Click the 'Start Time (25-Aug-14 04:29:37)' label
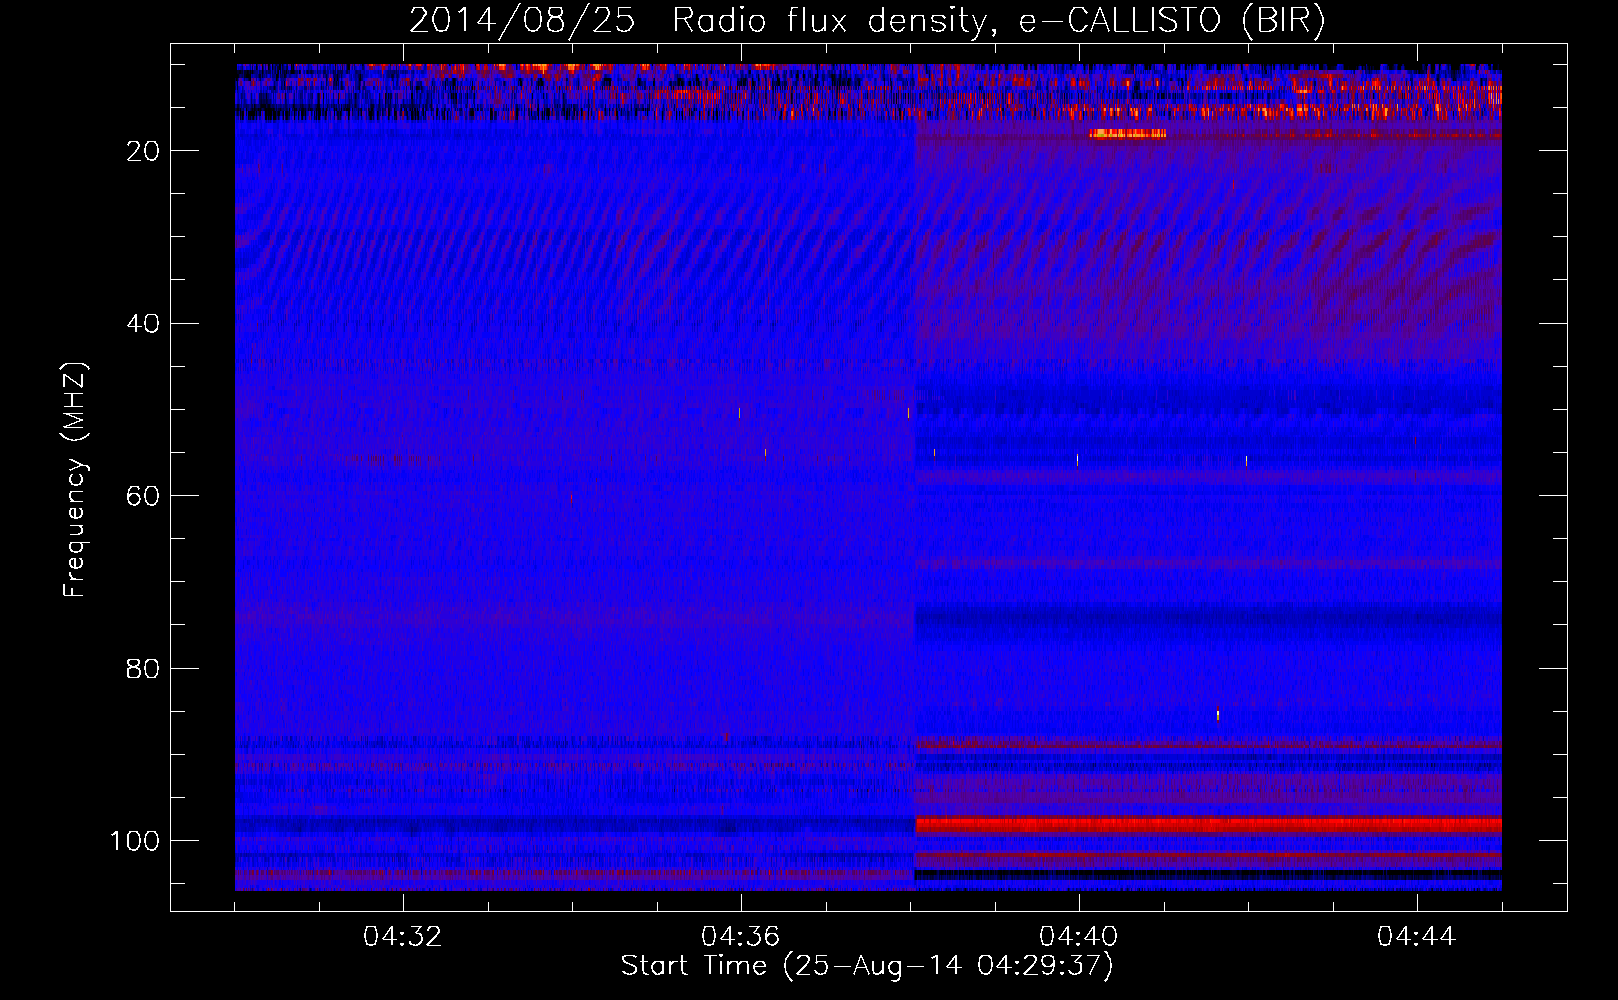 coord(867,966)
